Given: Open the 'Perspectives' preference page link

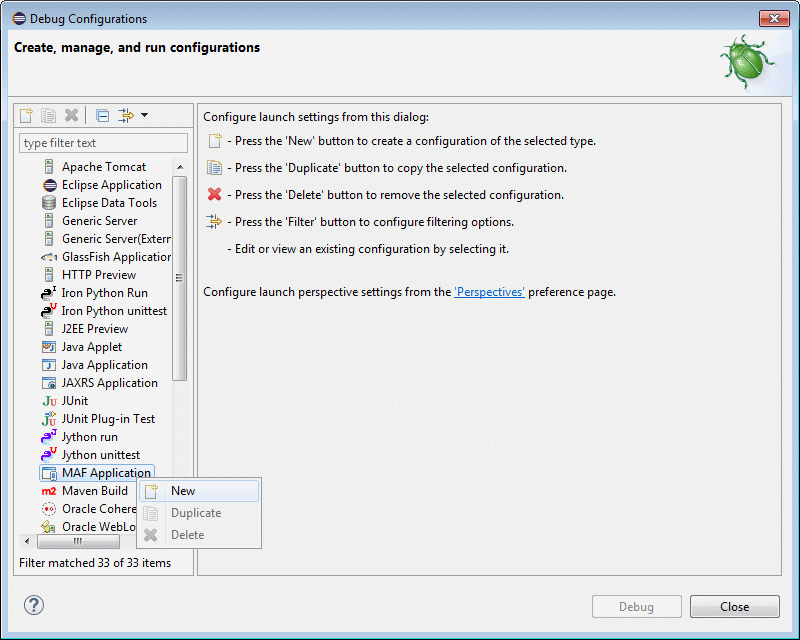Looking at the screenshot, I should (x=489, y=292).
